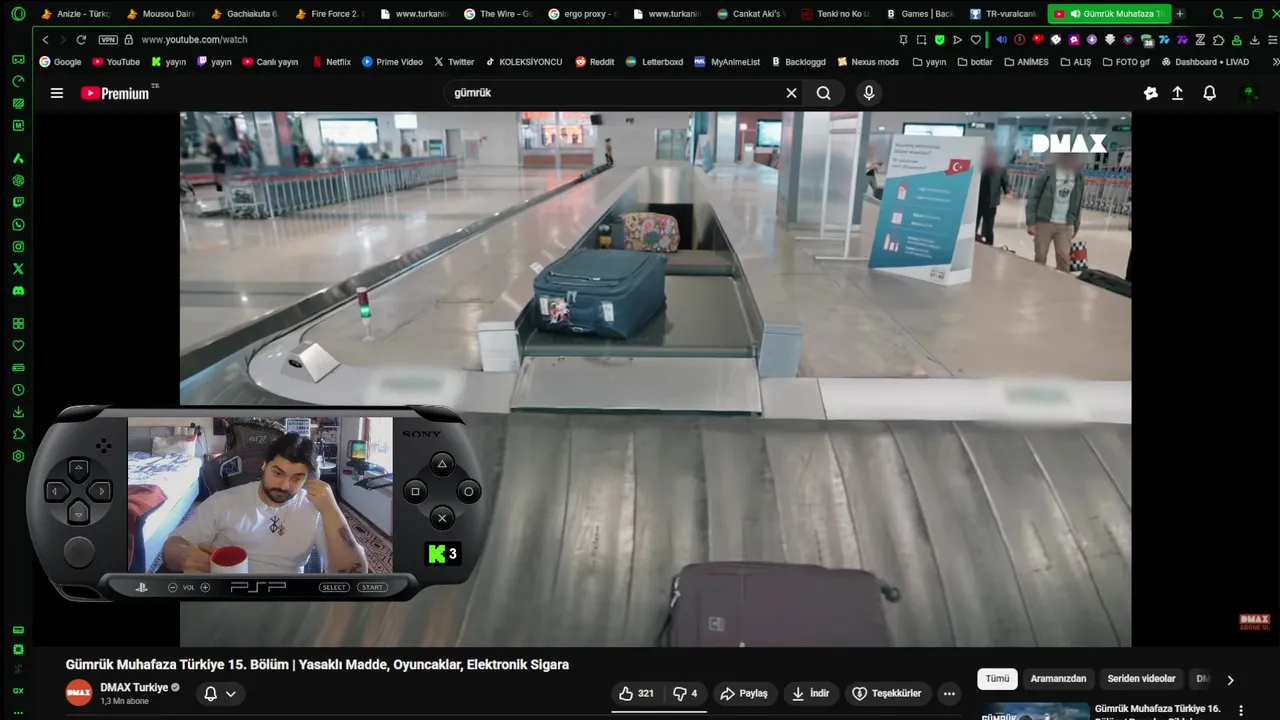This screenshot has width=1280, height=720.
Task: Toggle the ad blocker shield icon
Action: pos(939,40)
